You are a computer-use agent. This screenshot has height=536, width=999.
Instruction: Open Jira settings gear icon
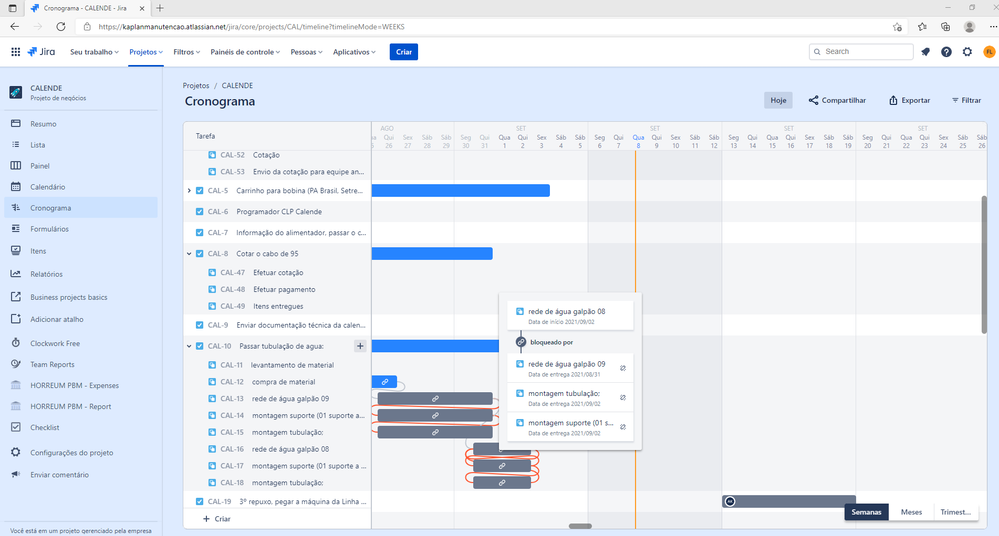pos(967,52)
